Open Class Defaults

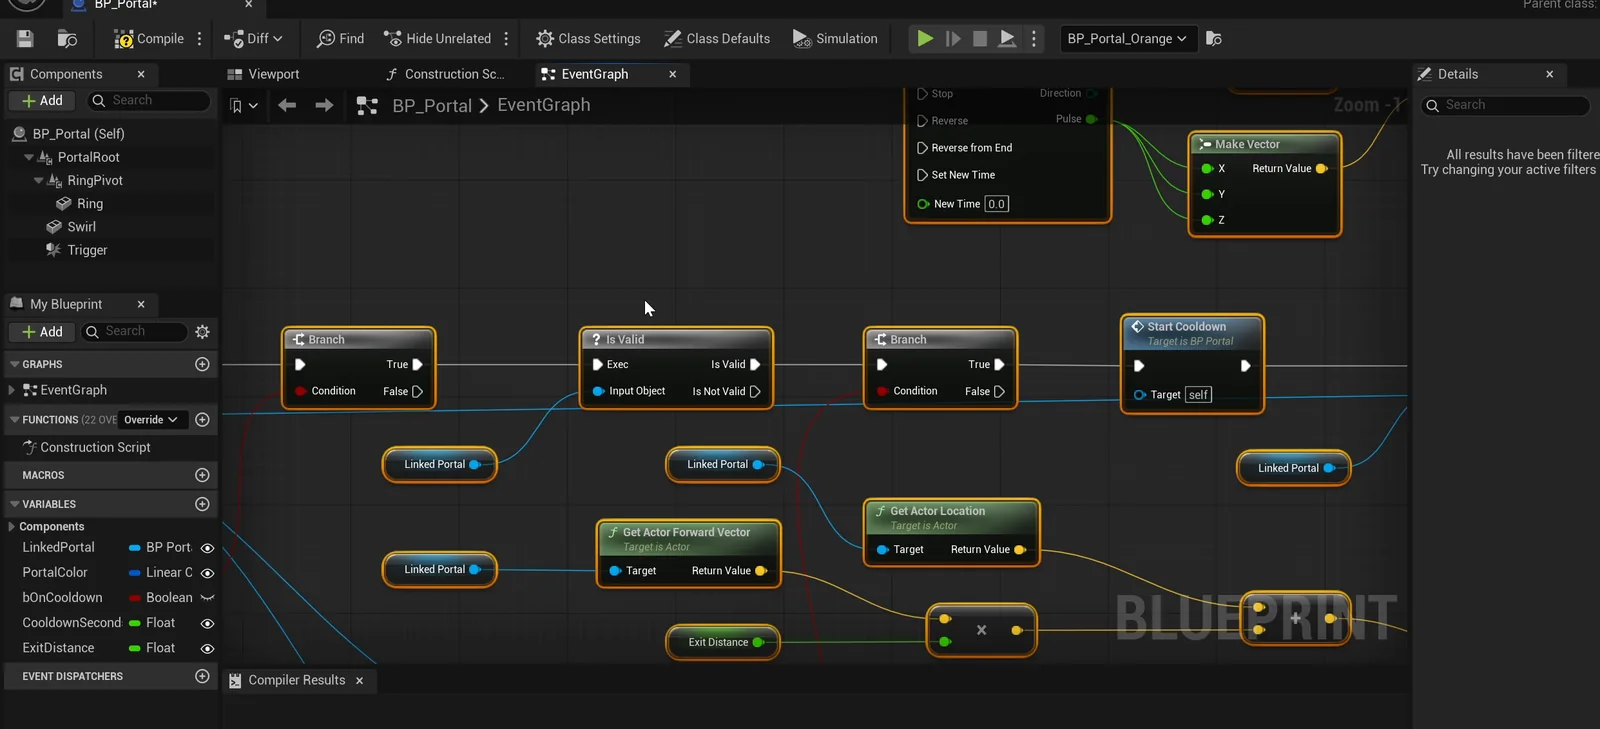click(x=717, y=39)
